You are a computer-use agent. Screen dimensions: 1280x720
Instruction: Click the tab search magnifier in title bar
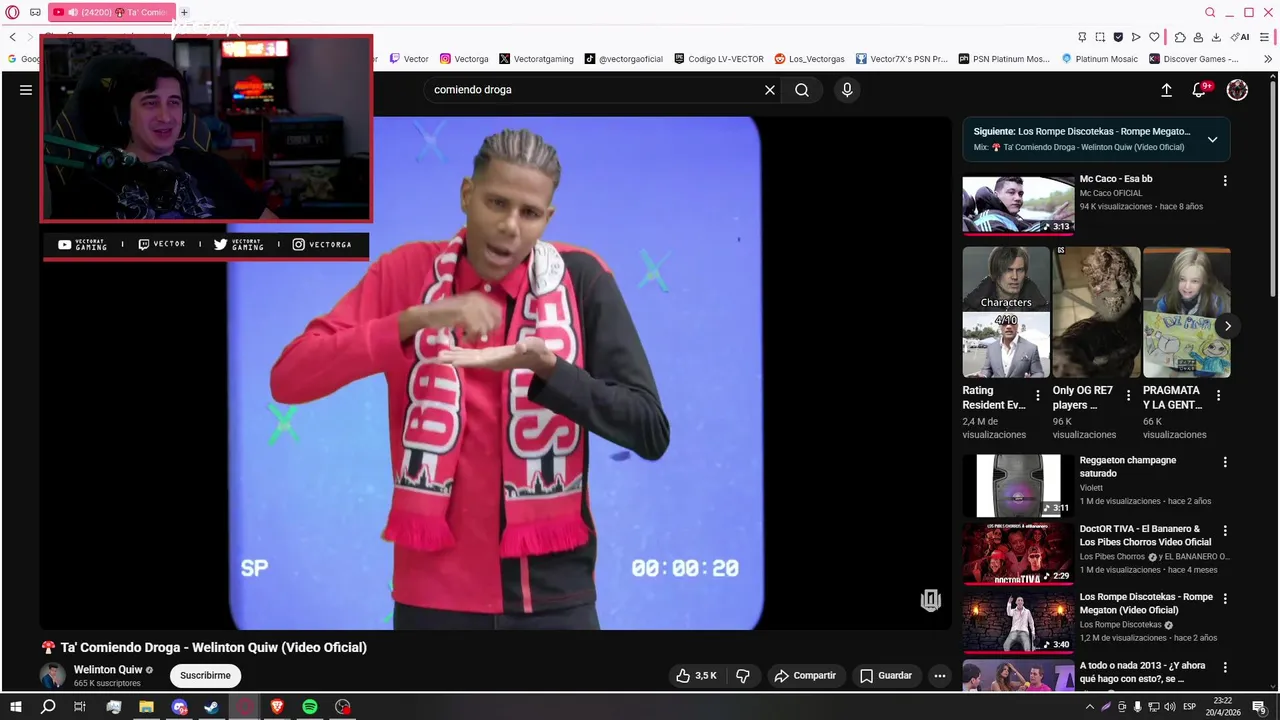(x=1210, y=12)
